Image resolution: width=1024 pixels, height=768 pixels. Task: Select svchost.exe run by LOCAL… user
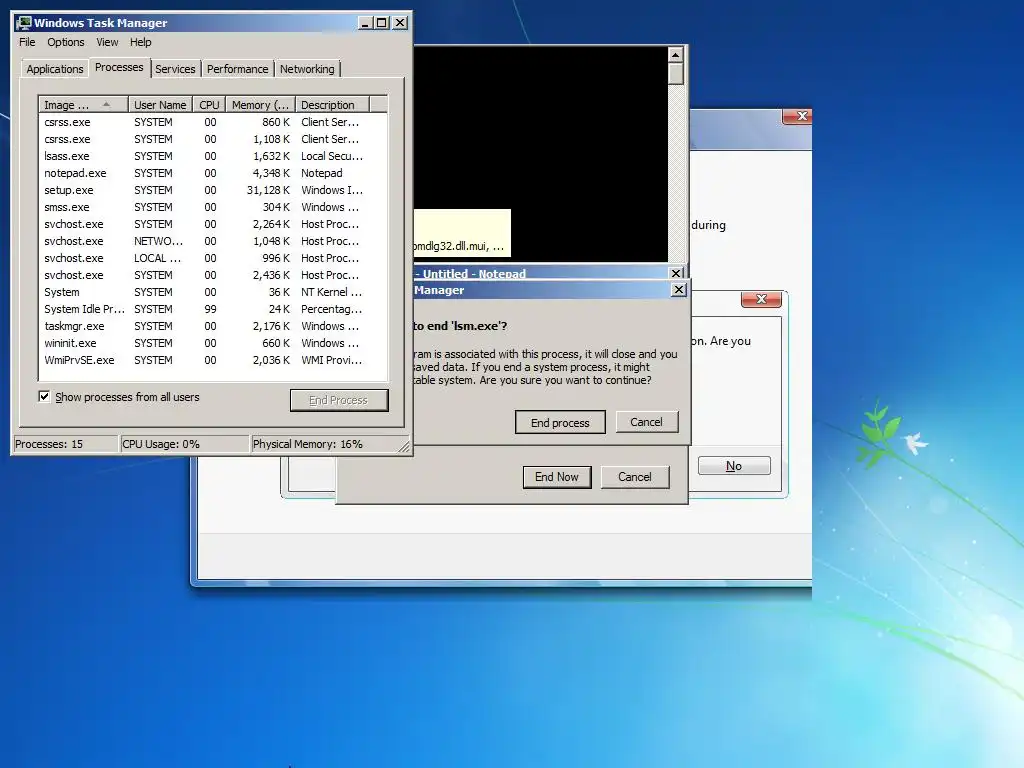[213, 258]
